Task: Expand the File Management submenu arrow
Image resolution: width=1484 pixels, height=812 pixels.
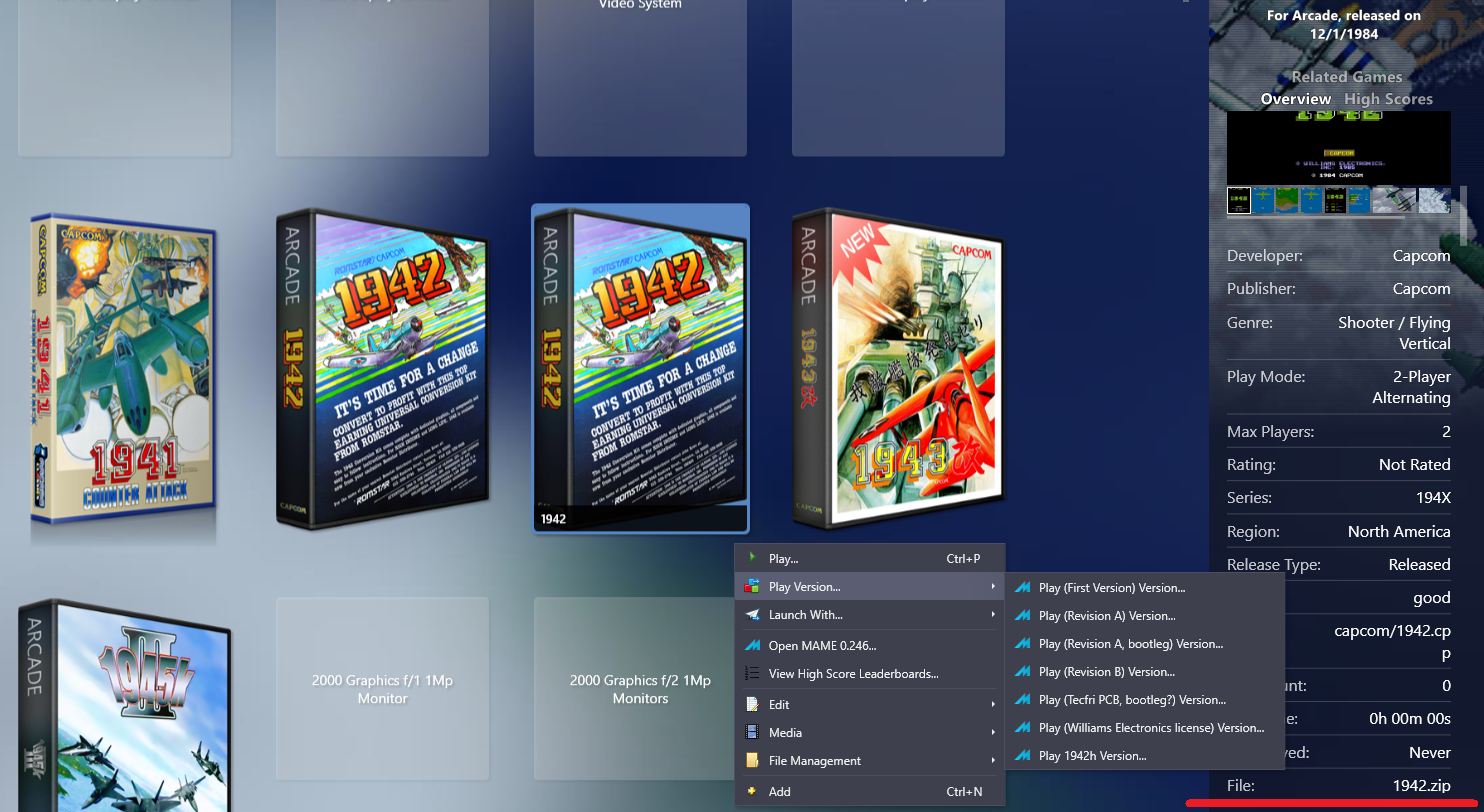Action: coord(993,761)
